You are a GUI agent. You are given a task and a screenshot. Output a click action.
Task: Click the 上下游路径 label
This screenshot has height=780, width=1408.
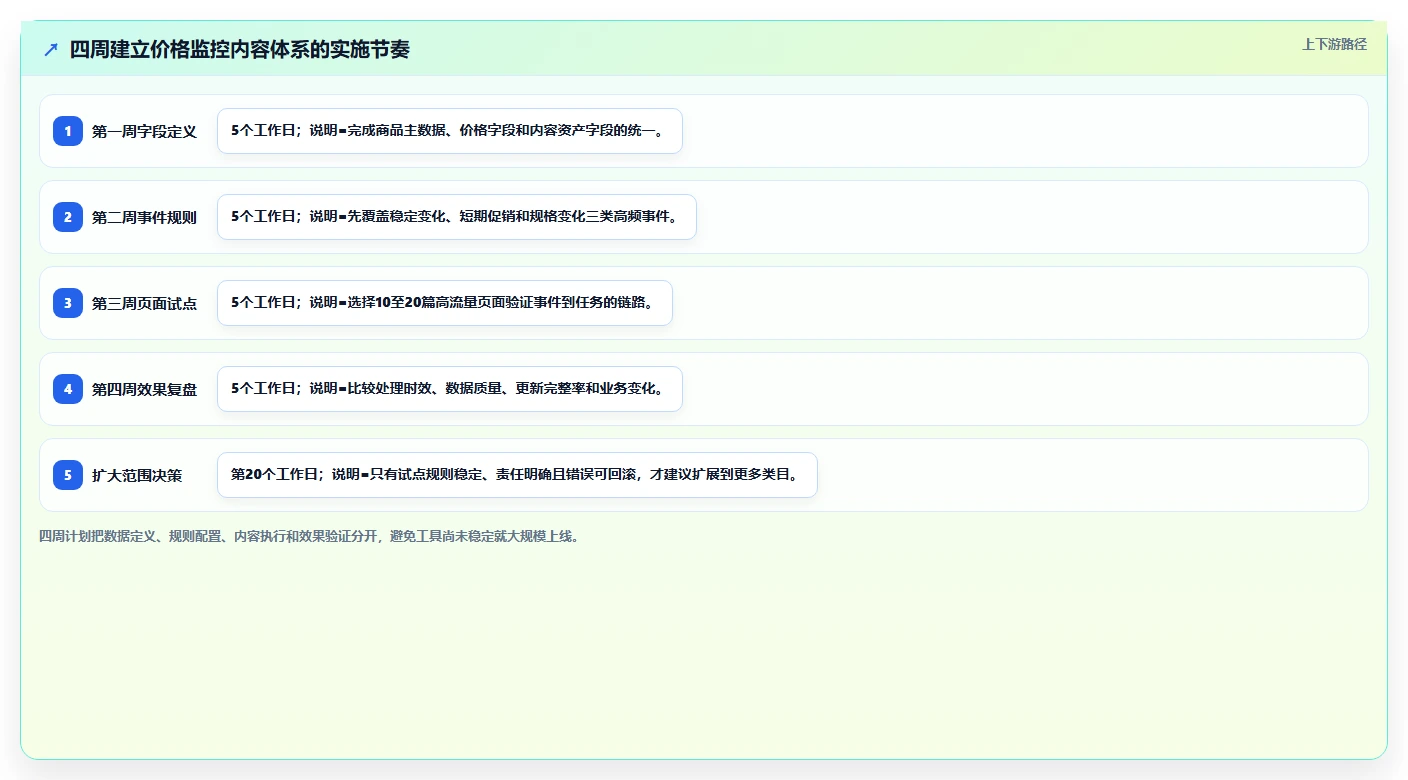[x=1334, y=44]
